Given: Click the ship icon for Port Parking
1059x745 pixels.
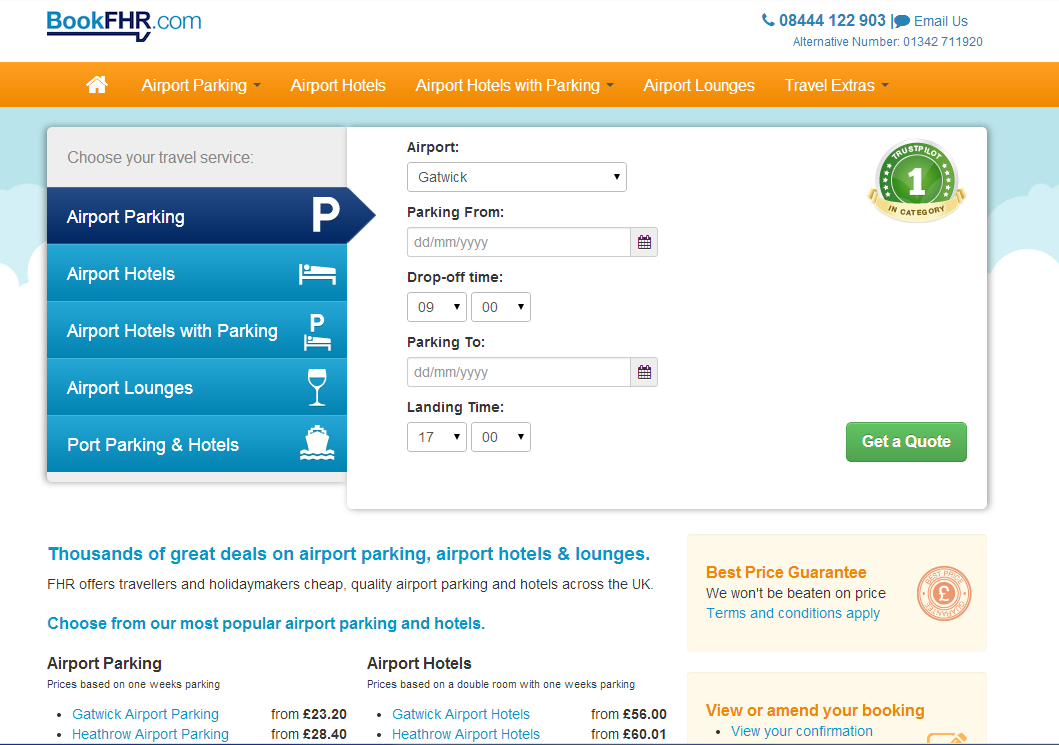Looking at the screenshot, I should [317, 443].
